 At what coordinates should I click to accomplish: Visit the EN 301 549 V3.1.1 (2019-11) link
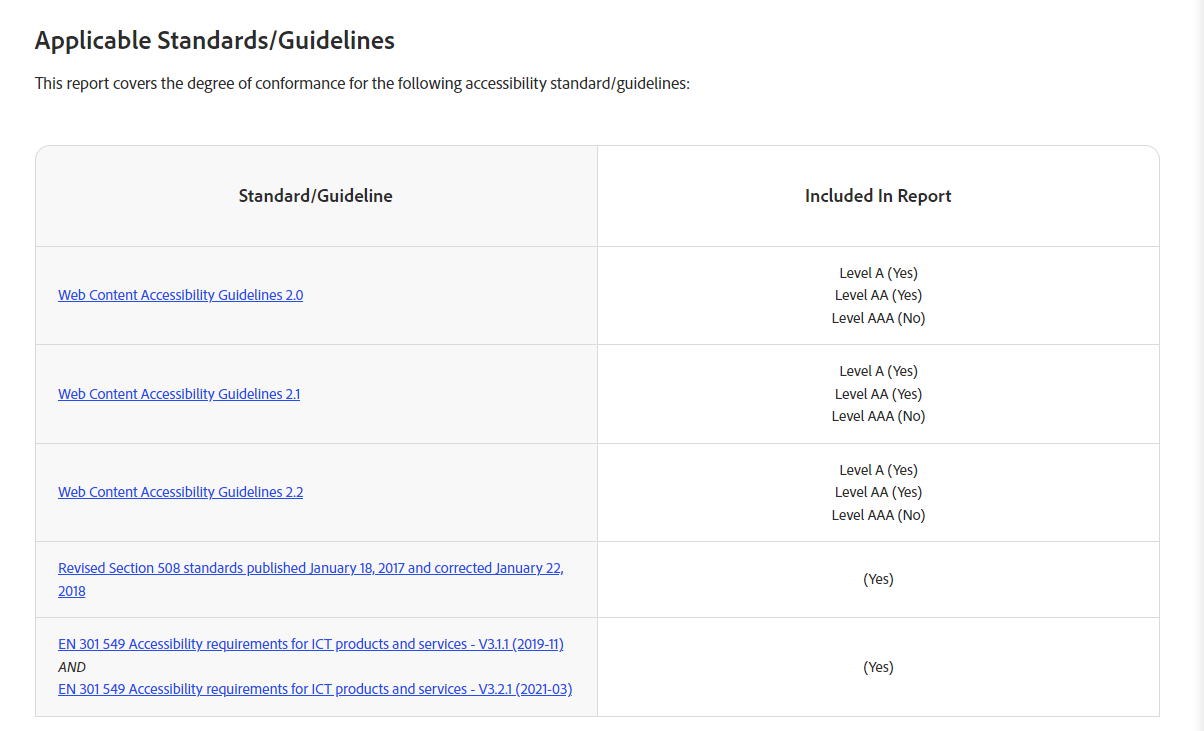(310, 644)
